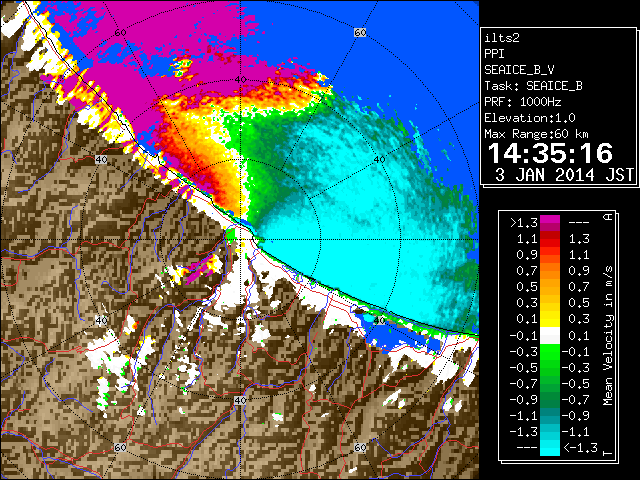Click the 'Max Range:60 km' line
The height and width of the screenshot is (480, 640).
[x=537, y=134]
